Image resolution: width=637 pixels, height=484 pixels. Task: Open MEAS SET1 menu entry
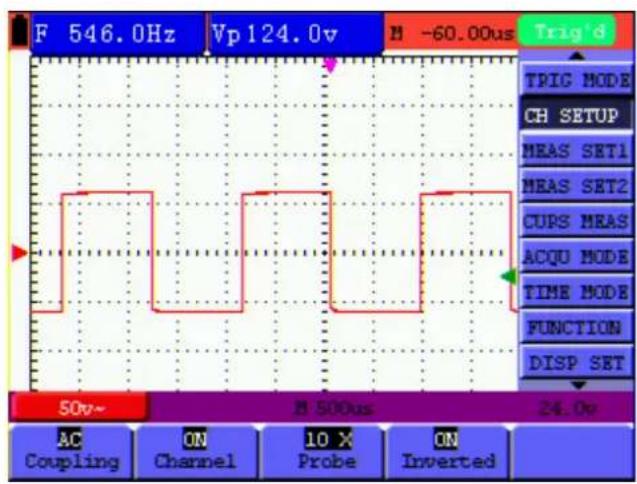pos(576,151)
